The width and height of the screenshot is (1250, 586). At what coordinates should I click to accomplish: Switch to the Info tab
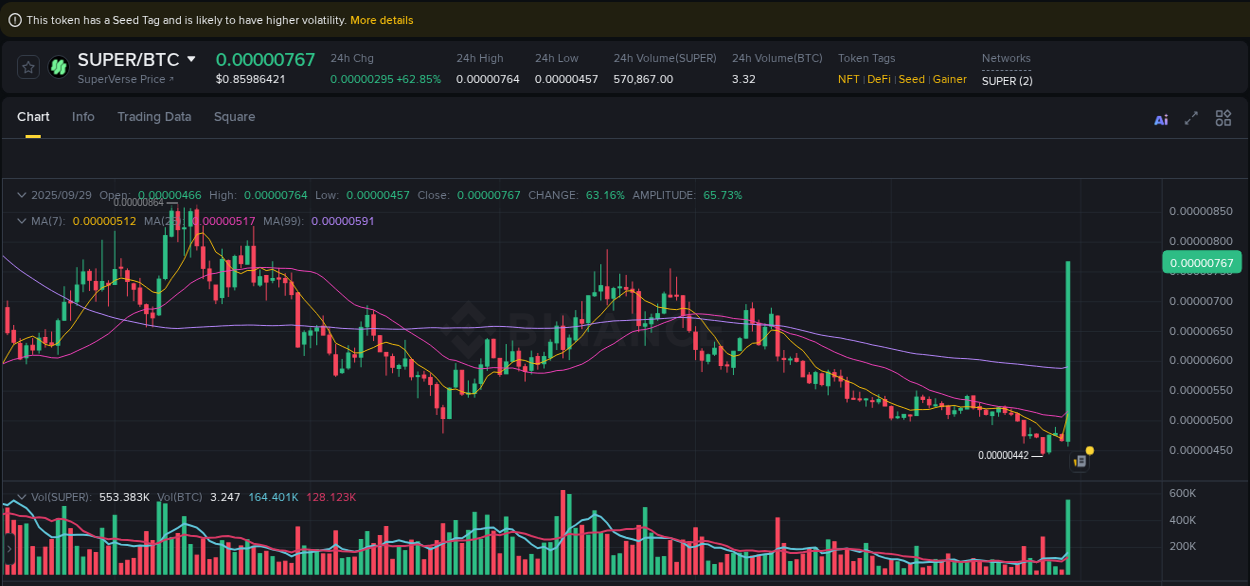[x=83, y=117]
